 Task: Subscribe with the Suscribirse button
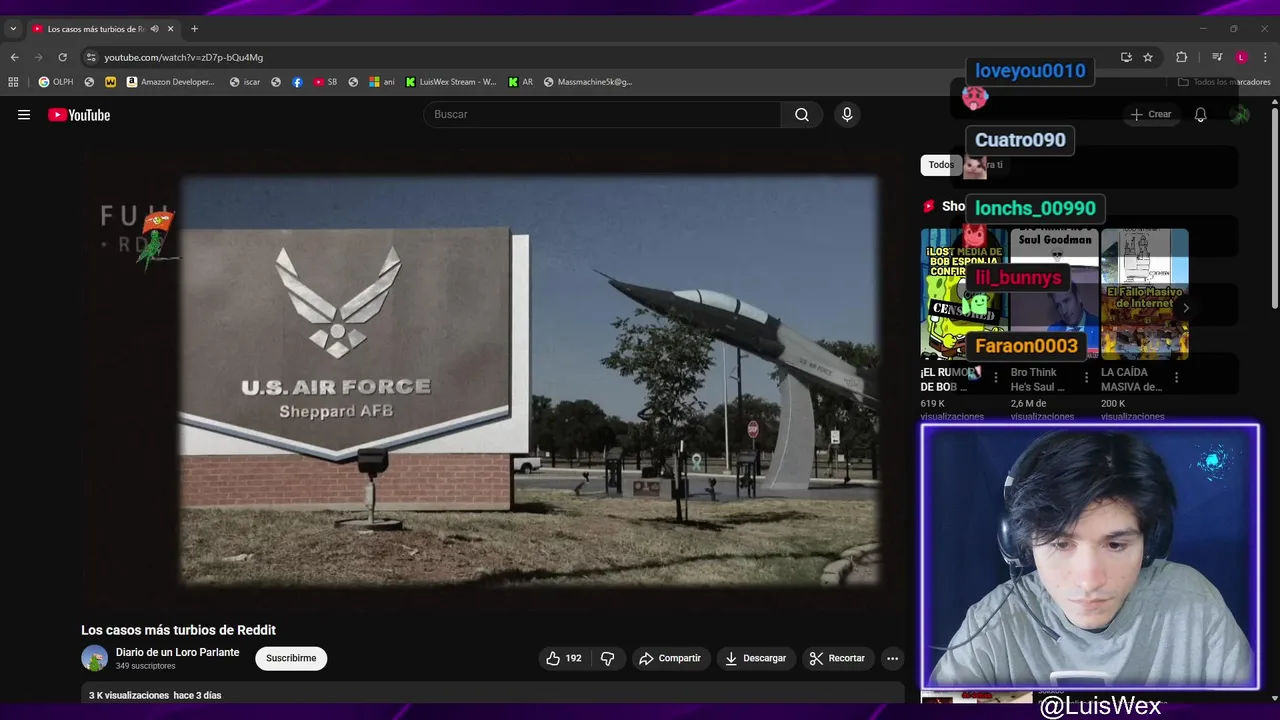(291, 658)
